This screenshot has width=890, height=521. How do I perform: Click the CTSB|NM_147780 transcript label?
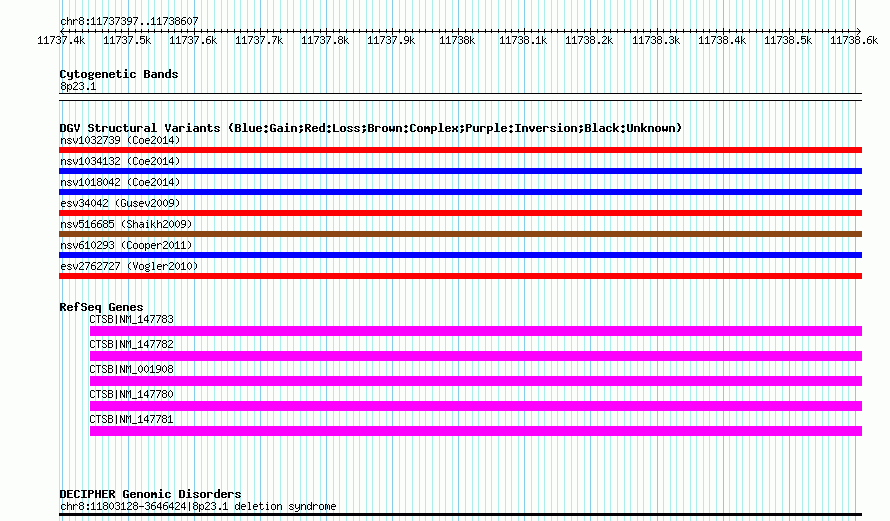point(132,394)
